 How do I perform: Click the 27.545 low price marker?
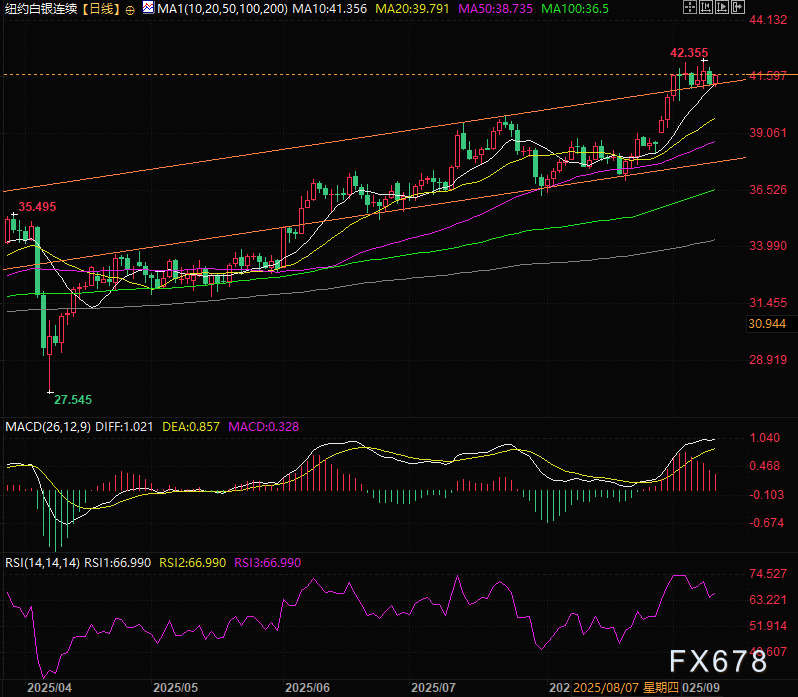pyautogui.click(x=70, y=399)
